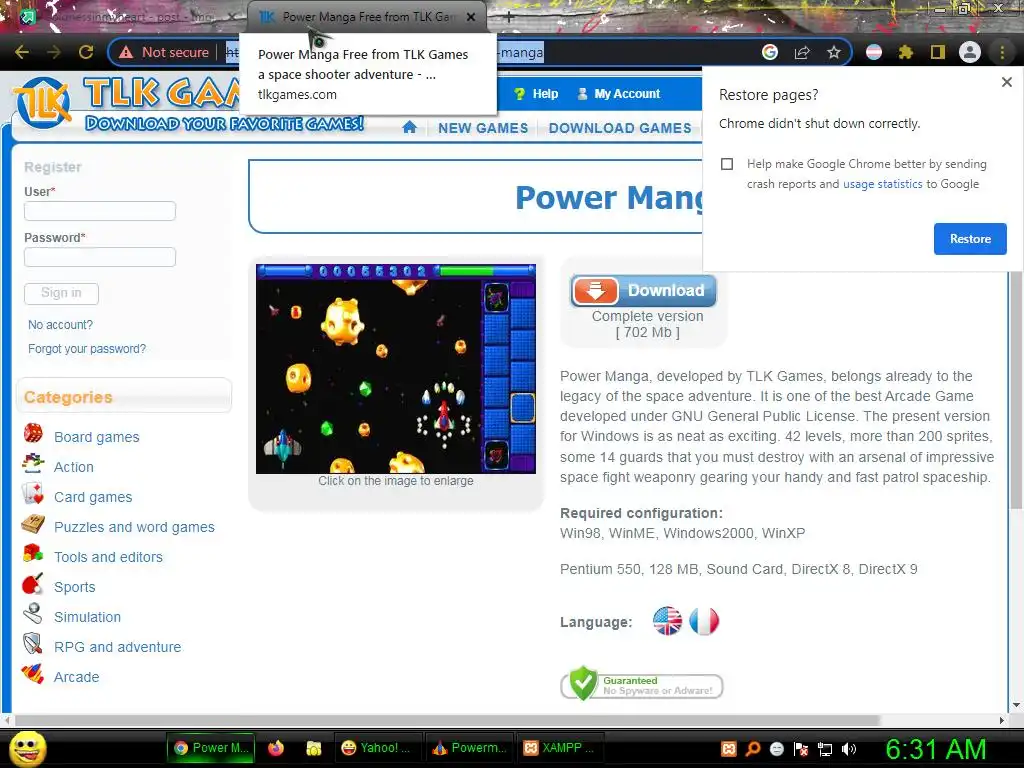This screenshot has height=768, width=1024.
Task: Switch to Yahoo! taskbar window
Action: [x=378, y=748]
